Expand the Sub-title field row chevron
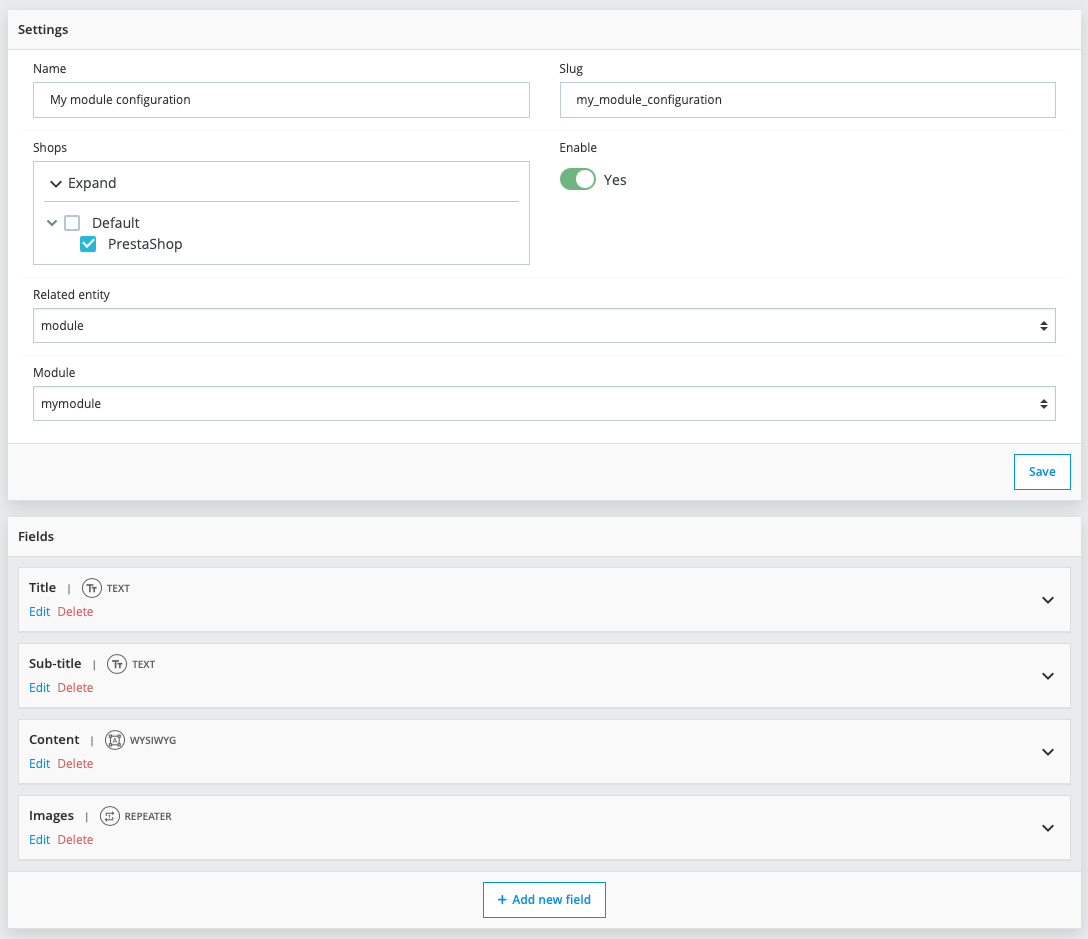Screen dimensions: 1088x939 [1048, 676]
